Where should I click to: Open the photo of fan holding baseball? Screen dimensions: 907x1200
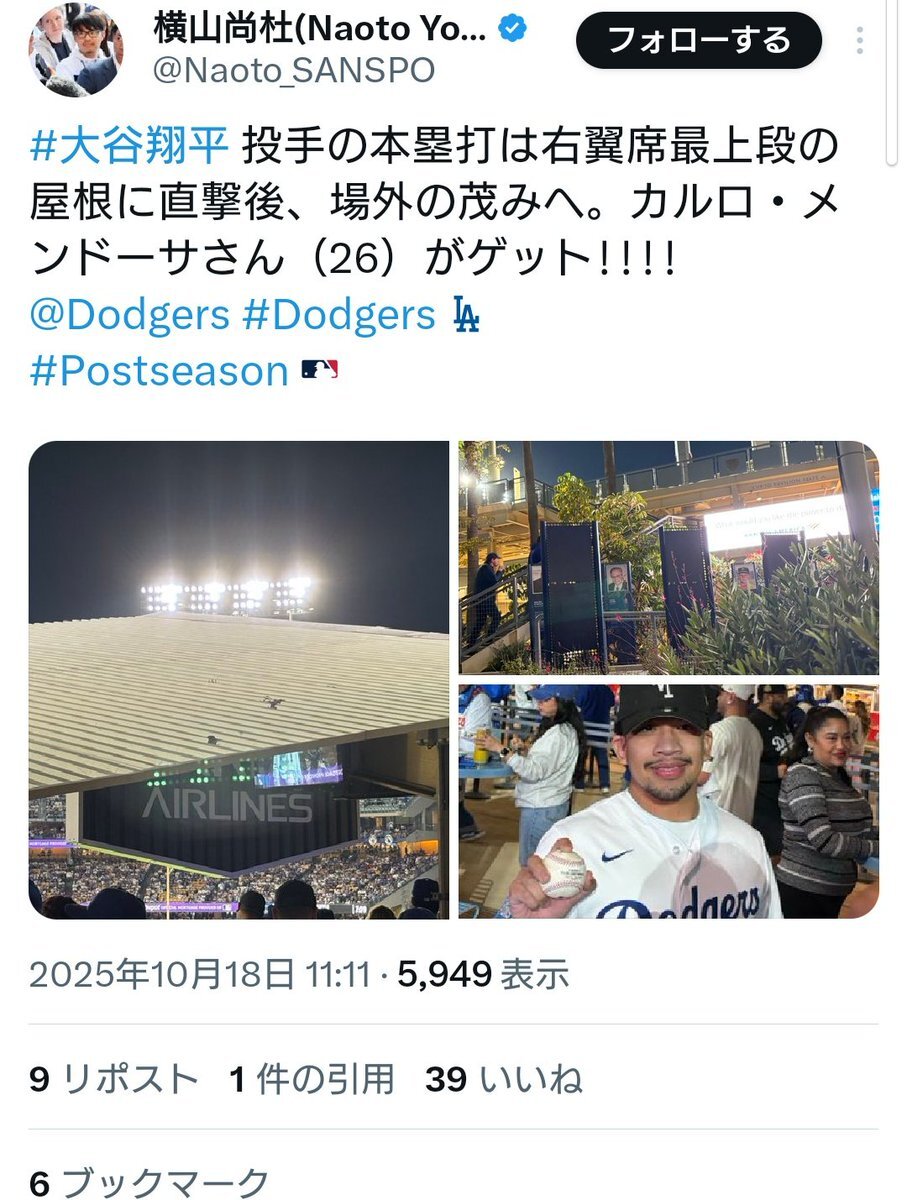coord(669,802)
